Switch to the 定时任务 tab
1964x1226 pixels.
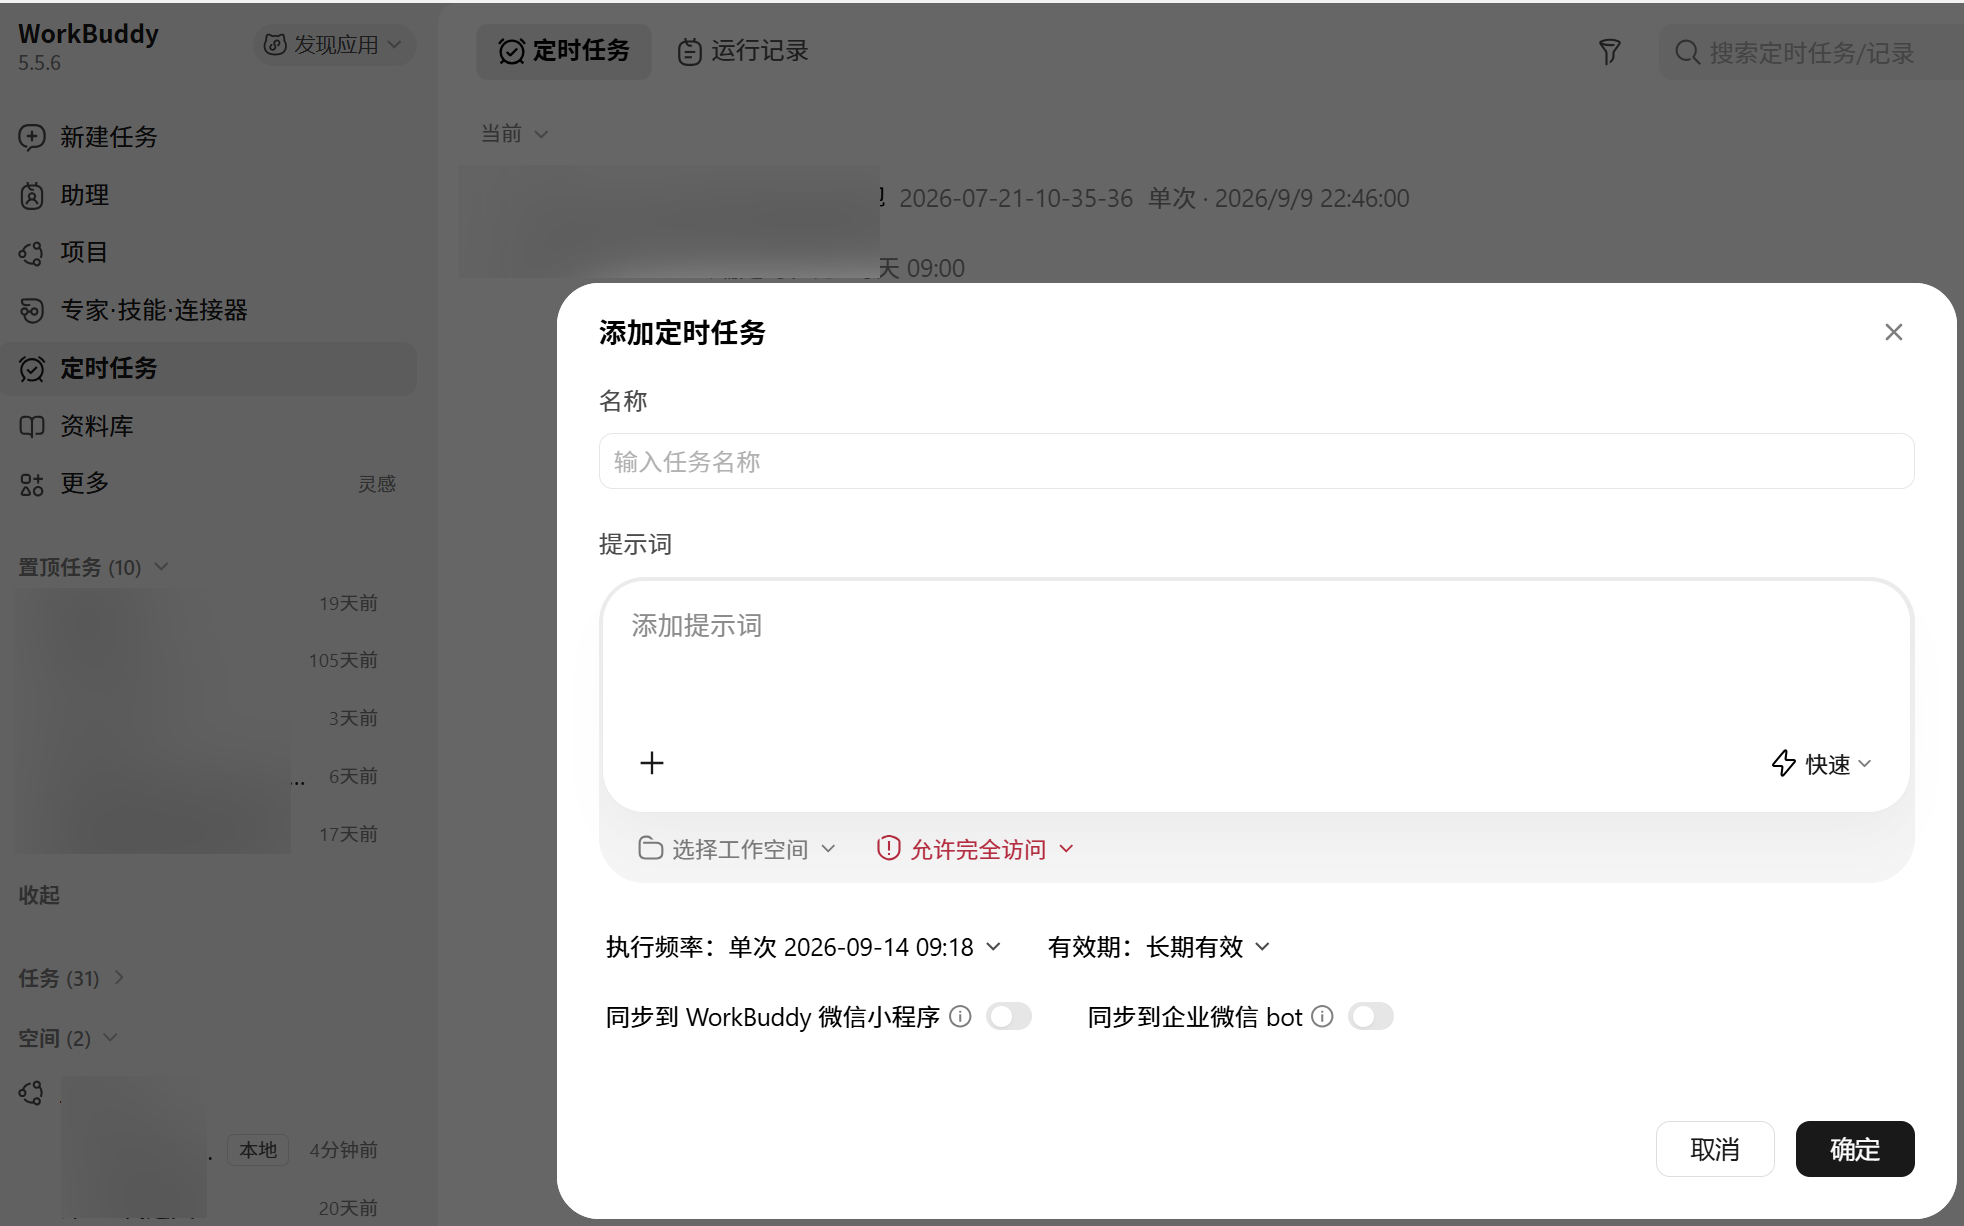click(564, 51)
